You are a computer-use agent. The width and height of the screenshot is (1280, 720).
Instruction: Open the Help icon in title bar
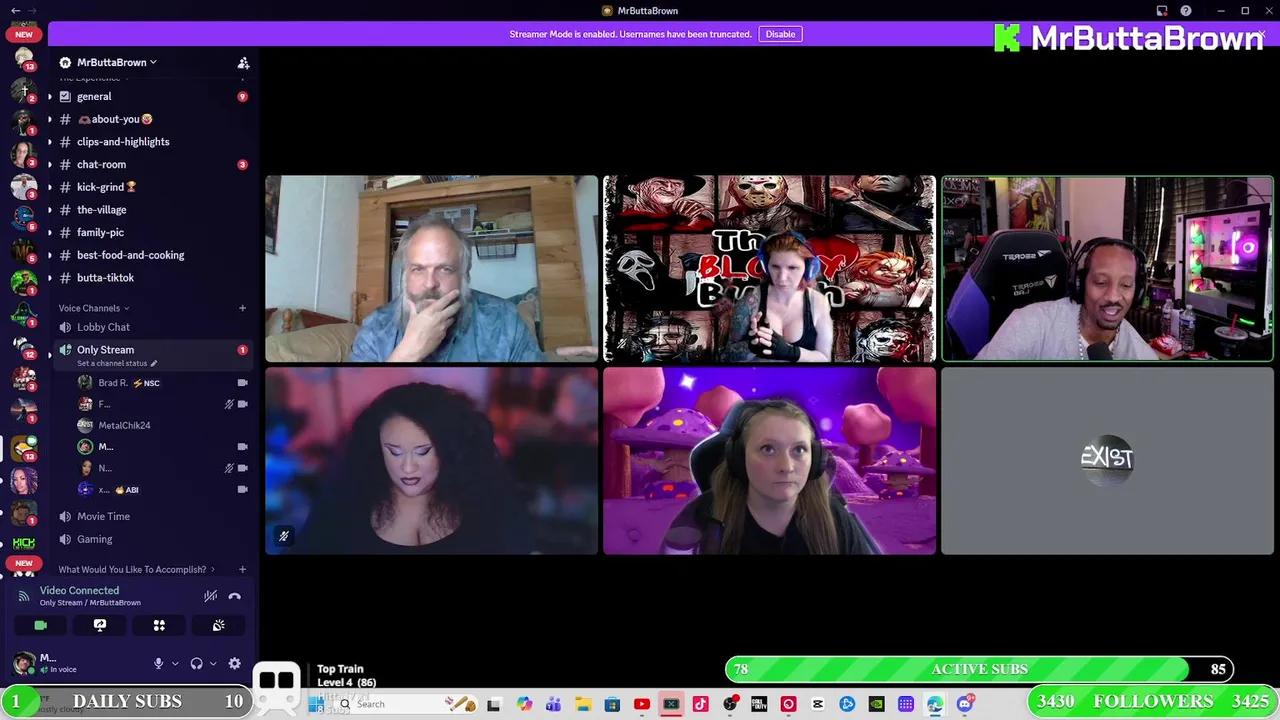(1186, 11)
